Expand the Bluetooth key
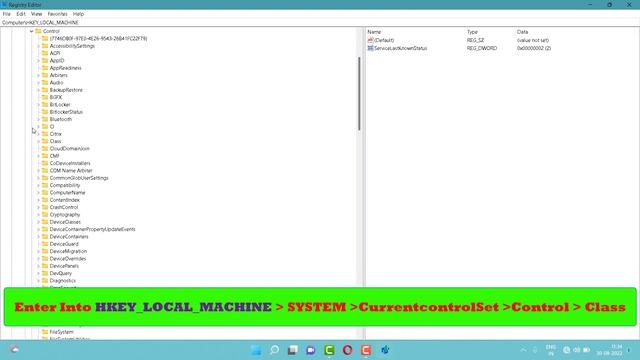The height and width of the screenshot is (360, 640). (x=39, y=119)
